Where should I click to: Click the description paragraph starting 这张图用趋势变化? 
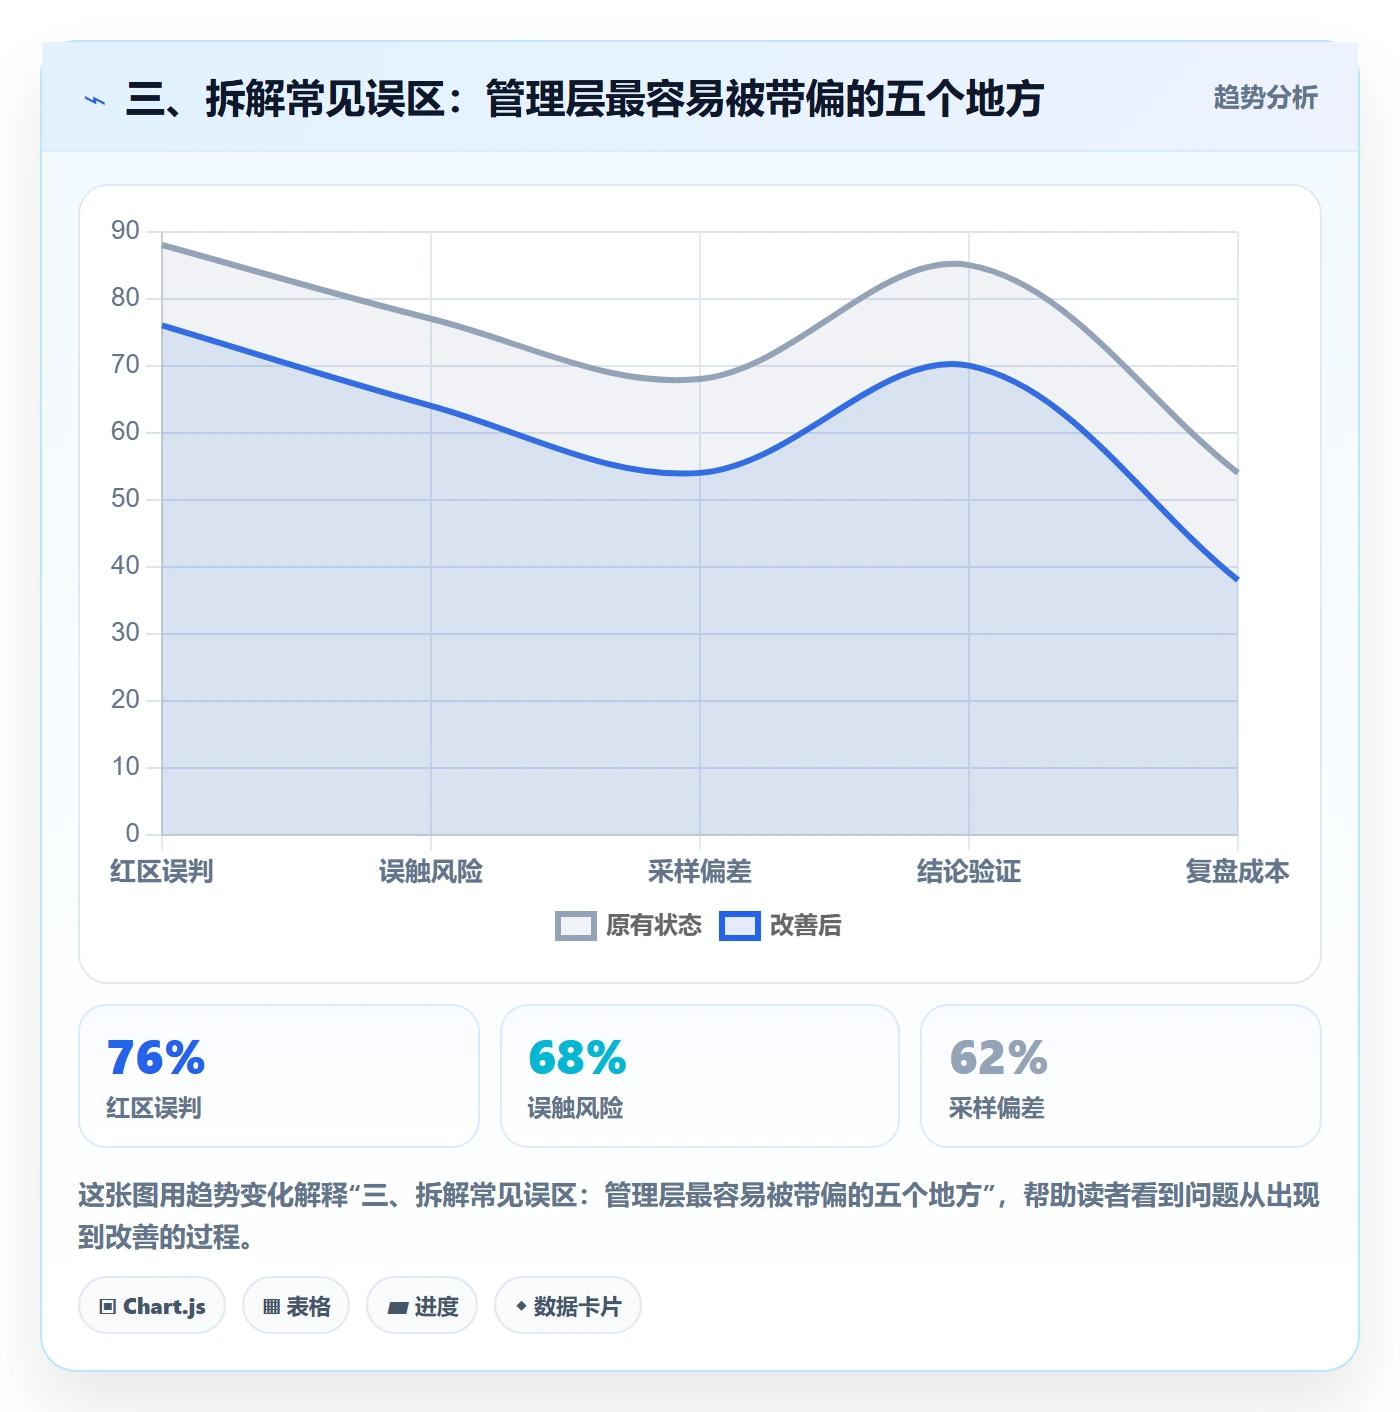pos(699,1216)
